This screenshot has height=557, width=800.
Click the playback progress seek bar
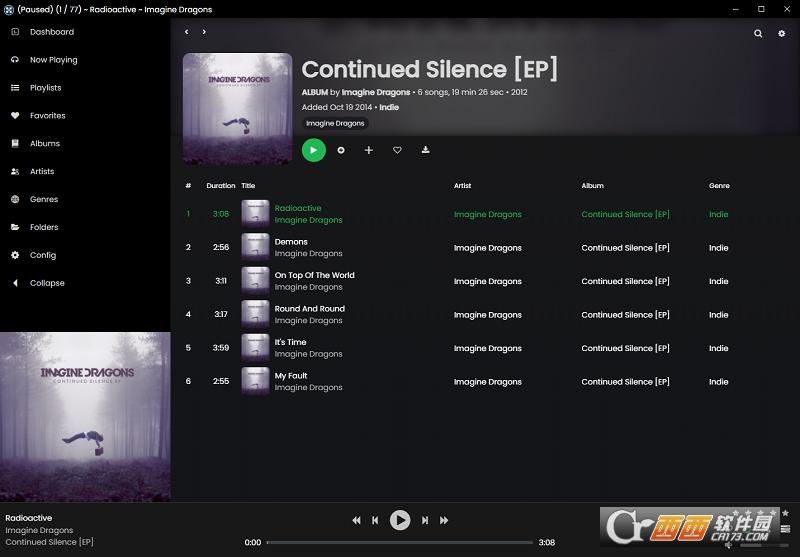[x=400, y=543]
